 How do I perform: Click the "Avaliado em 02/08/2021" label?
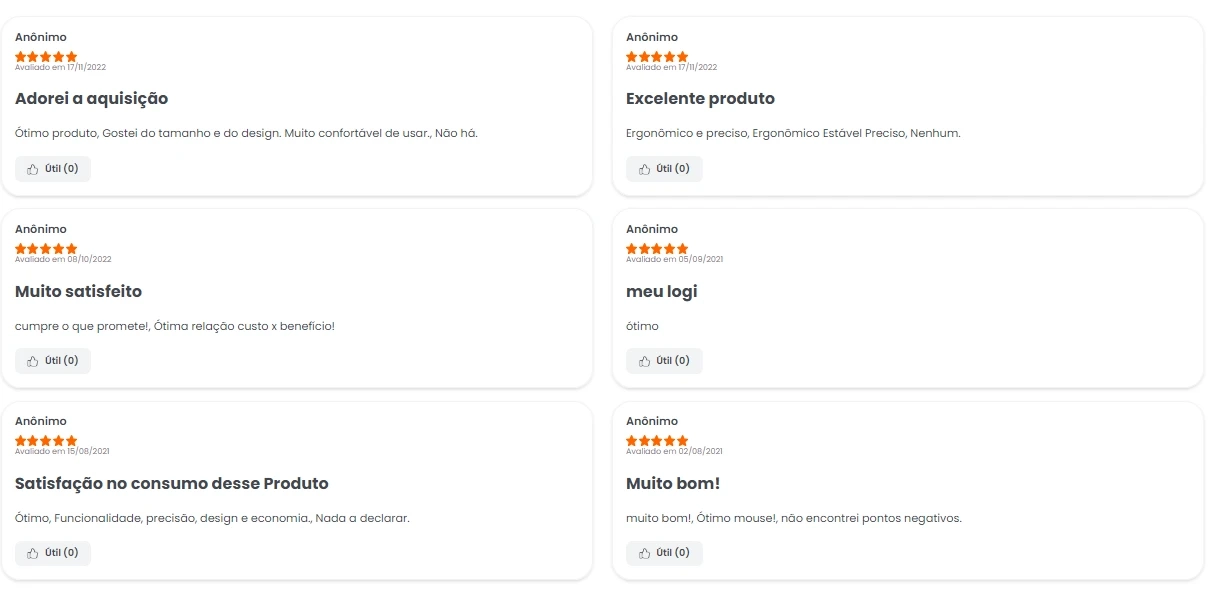coord(674,451)
